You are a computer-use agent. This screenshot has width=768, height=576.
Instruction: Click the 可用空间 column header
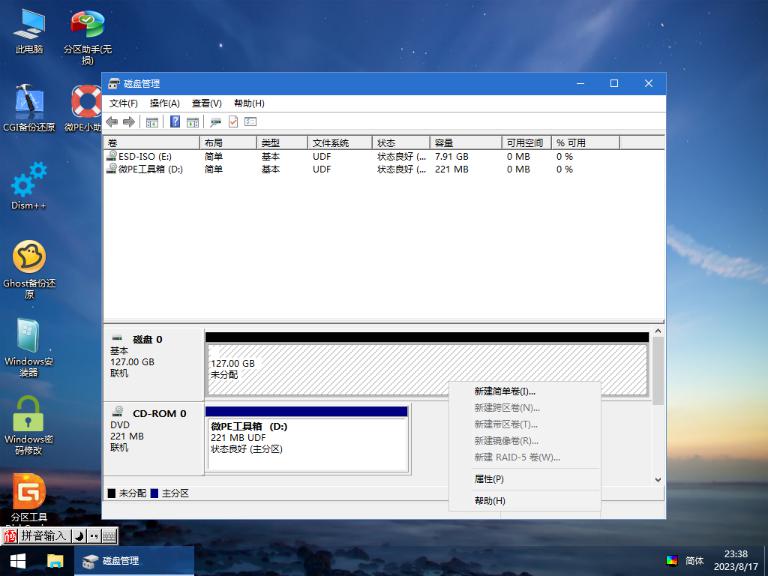tap(527, 143)
